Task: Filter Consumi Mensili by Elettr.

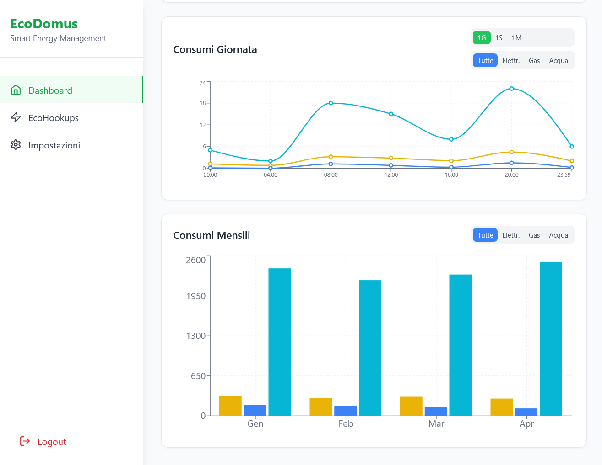Action: (511, 235)
